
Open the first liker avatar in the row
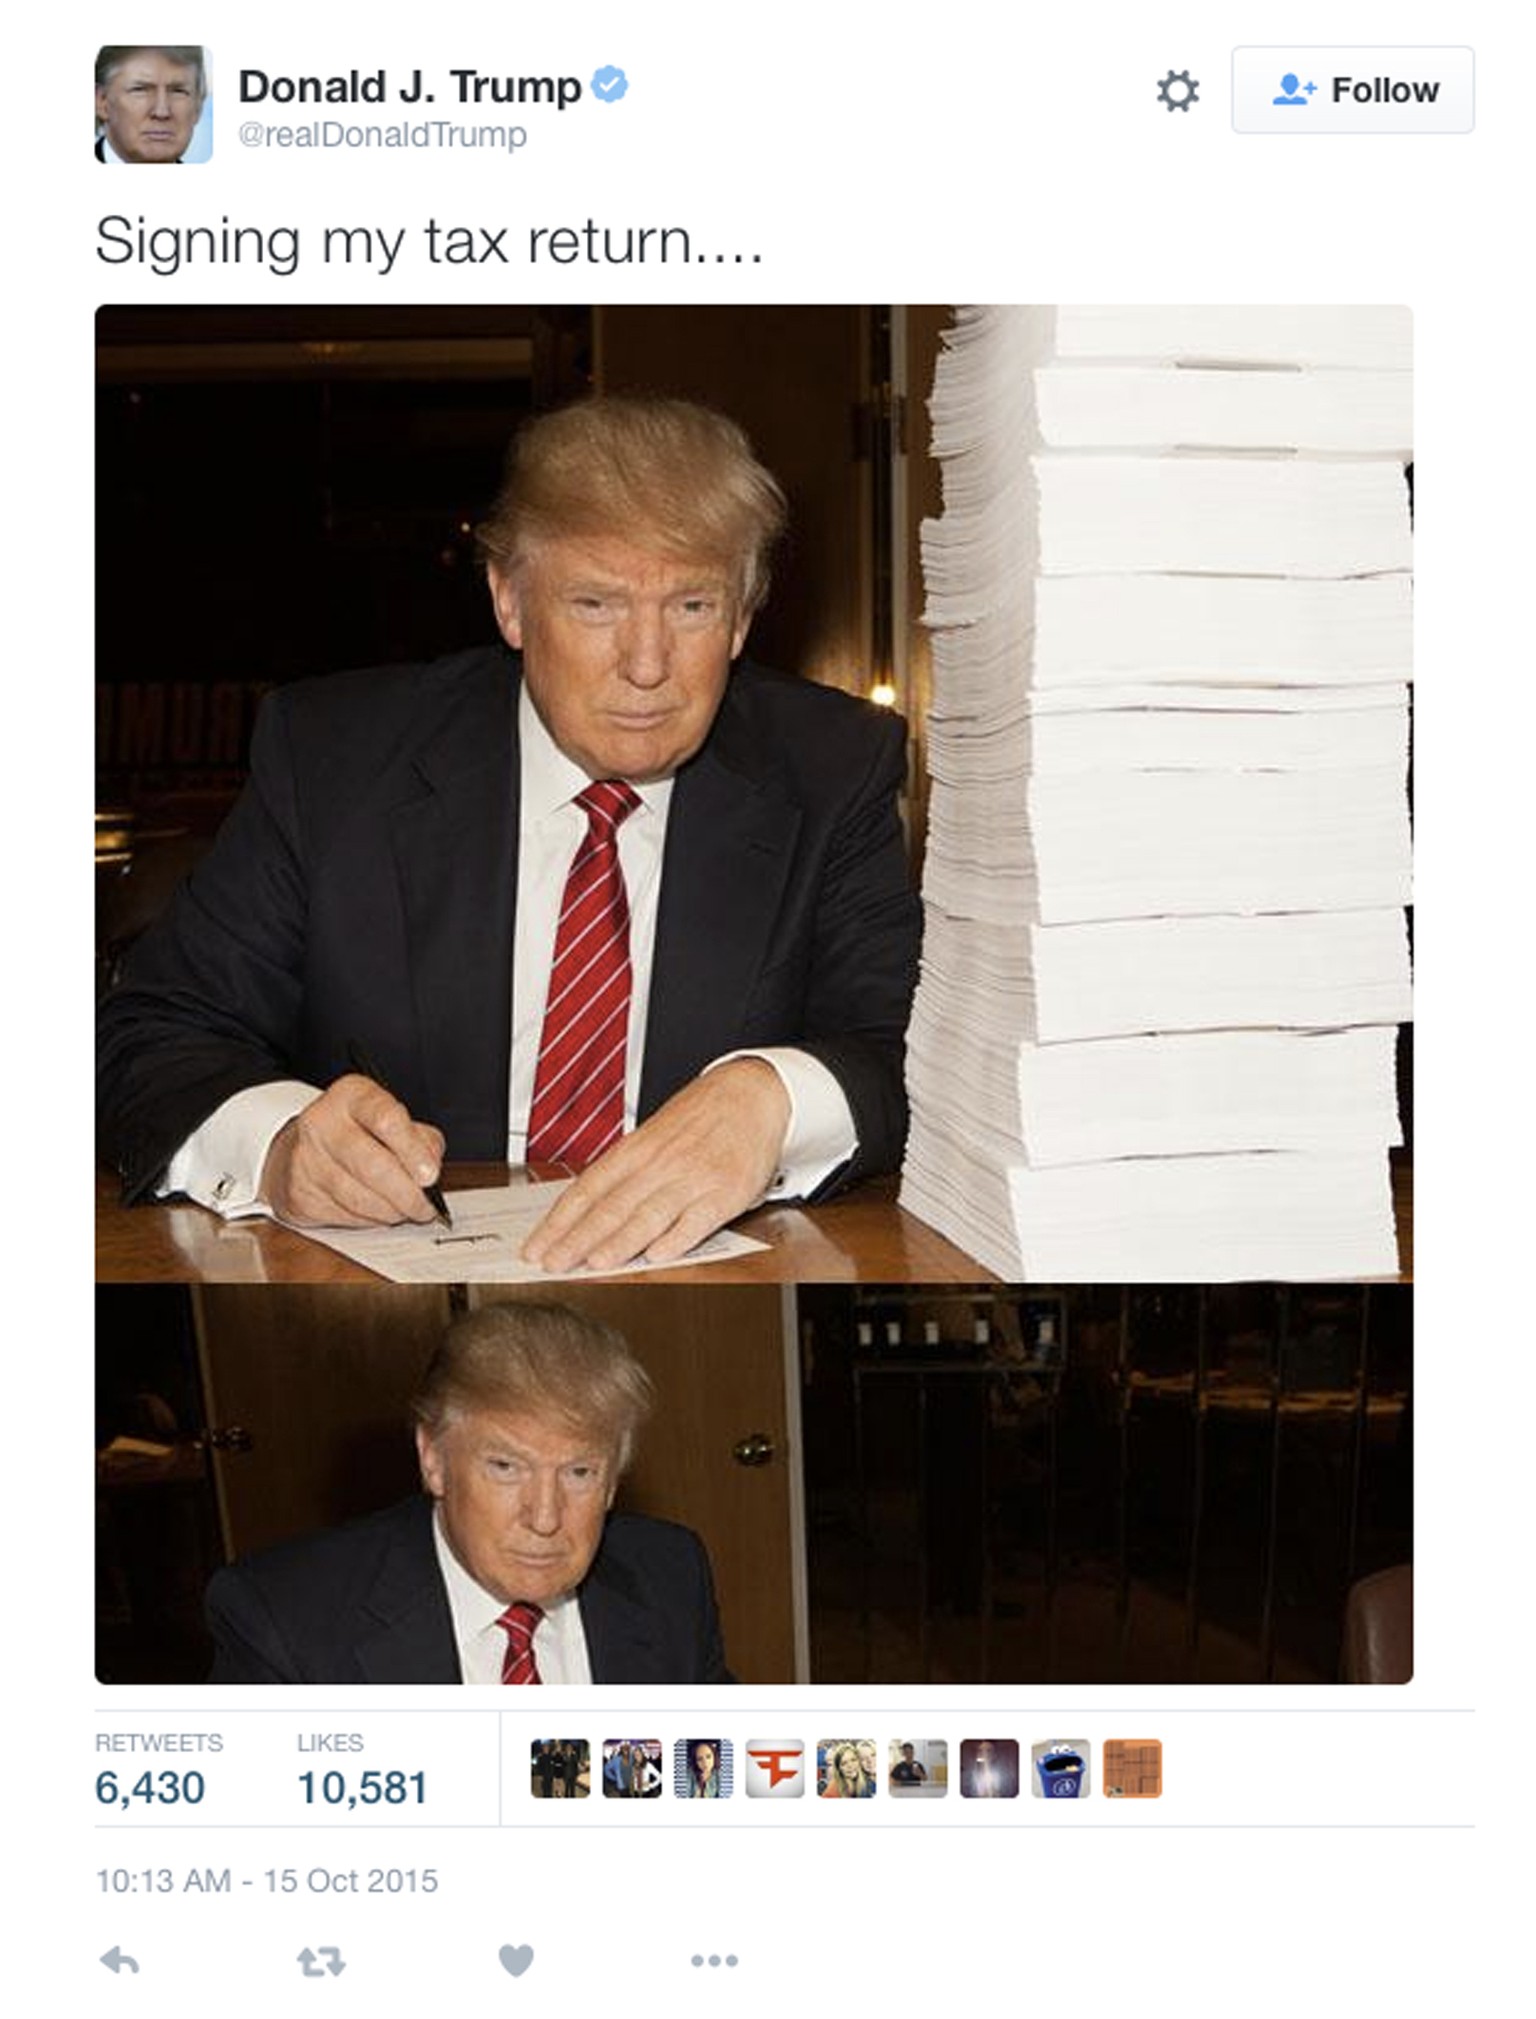coord(560,1768)
